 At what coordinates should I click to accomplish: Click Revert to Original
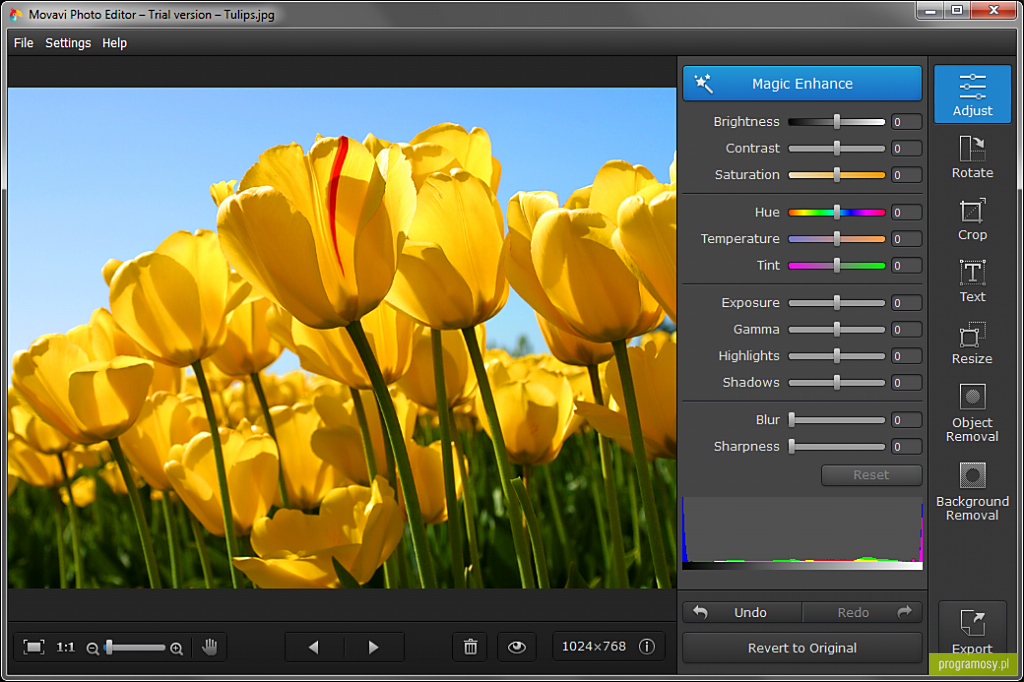click(x=802, y=647)
